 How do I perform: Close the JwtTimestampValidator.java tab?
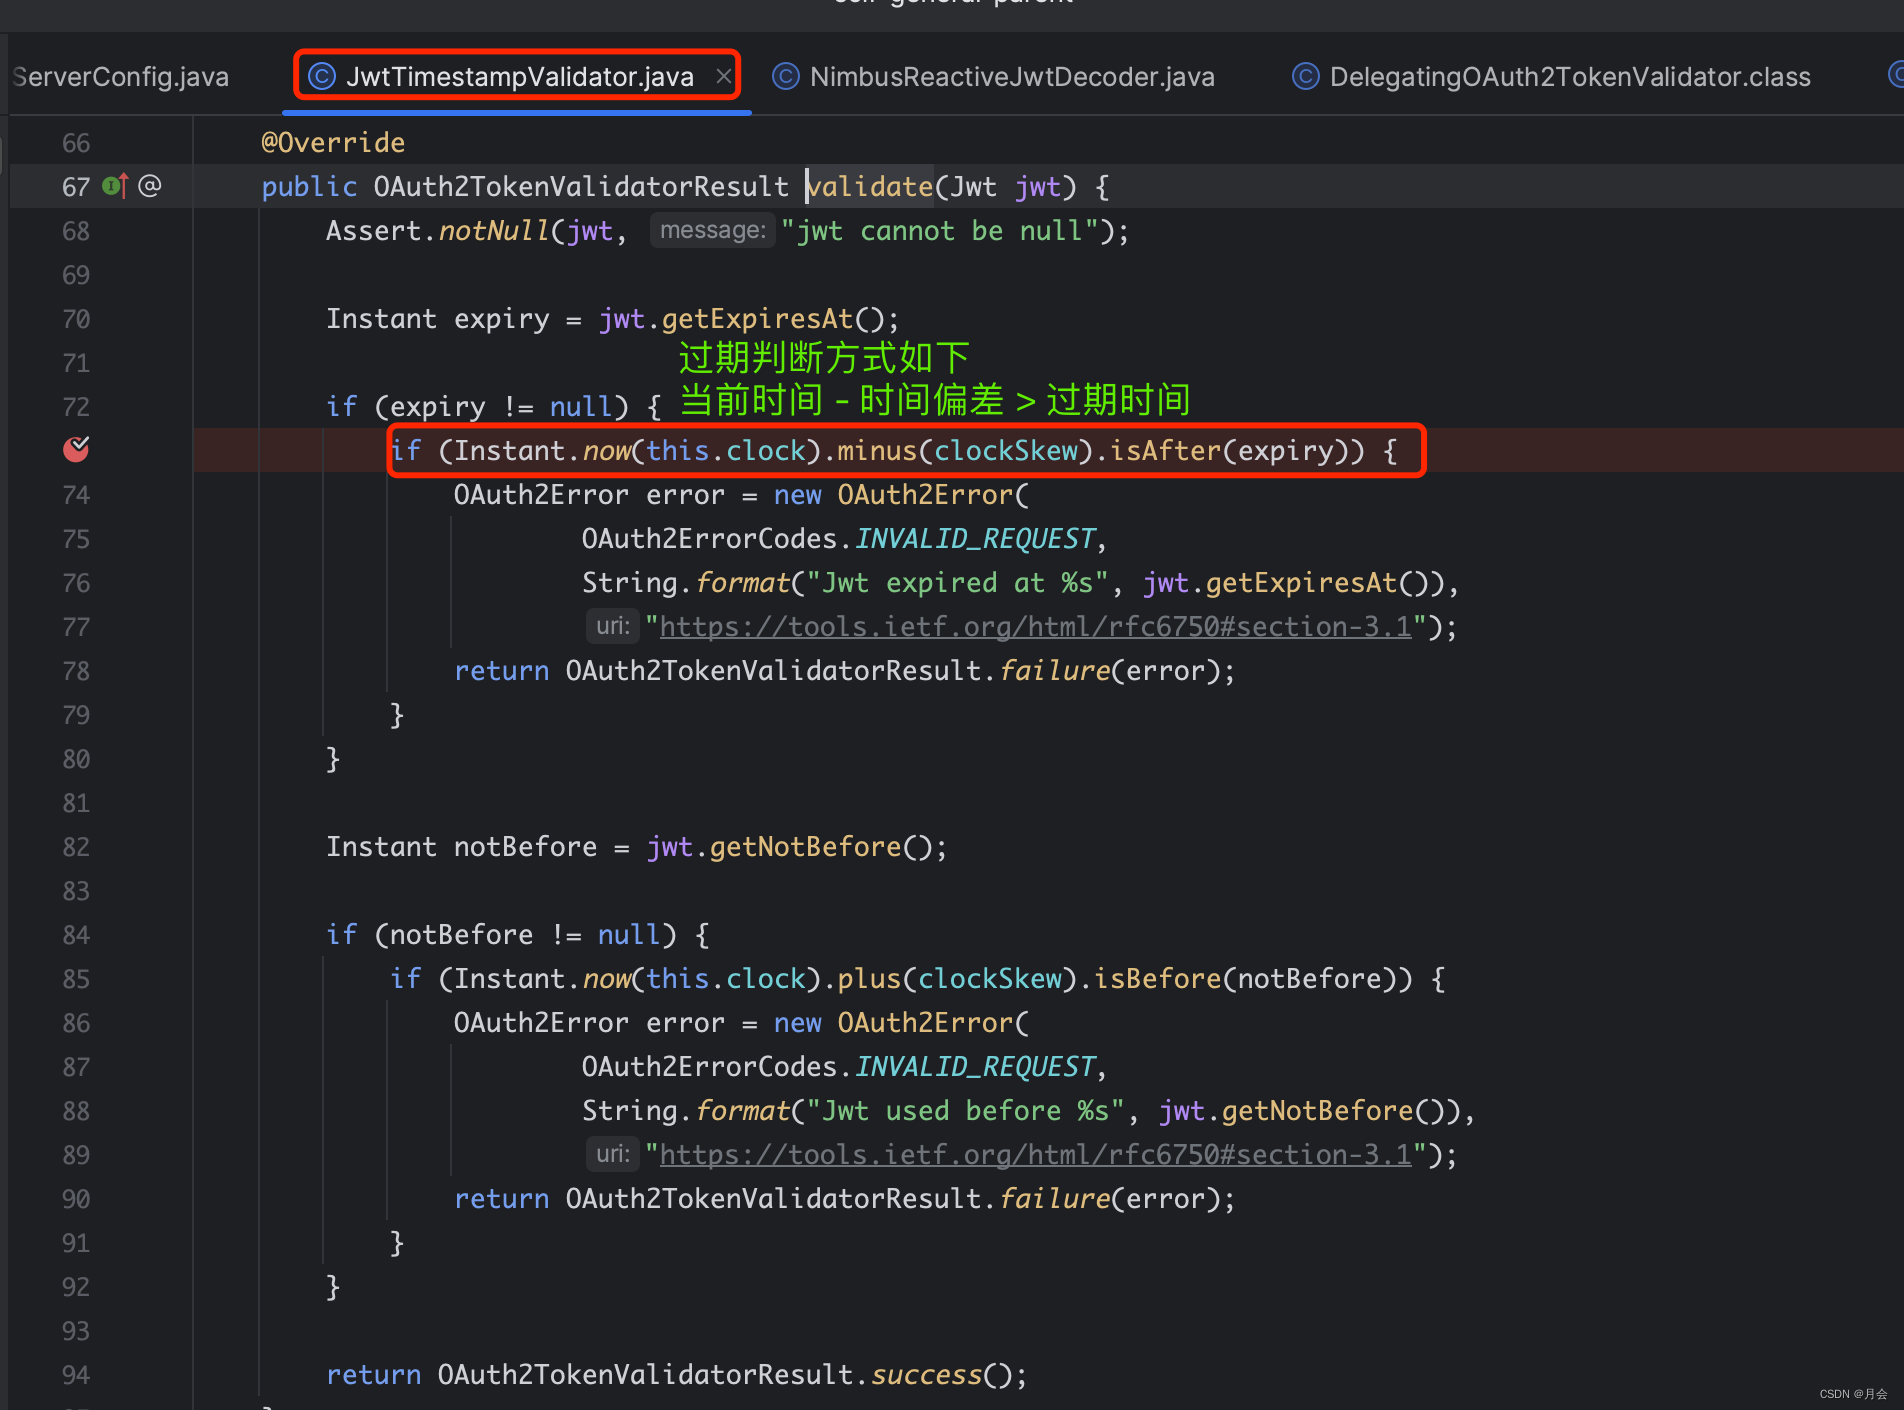point(723,77)
